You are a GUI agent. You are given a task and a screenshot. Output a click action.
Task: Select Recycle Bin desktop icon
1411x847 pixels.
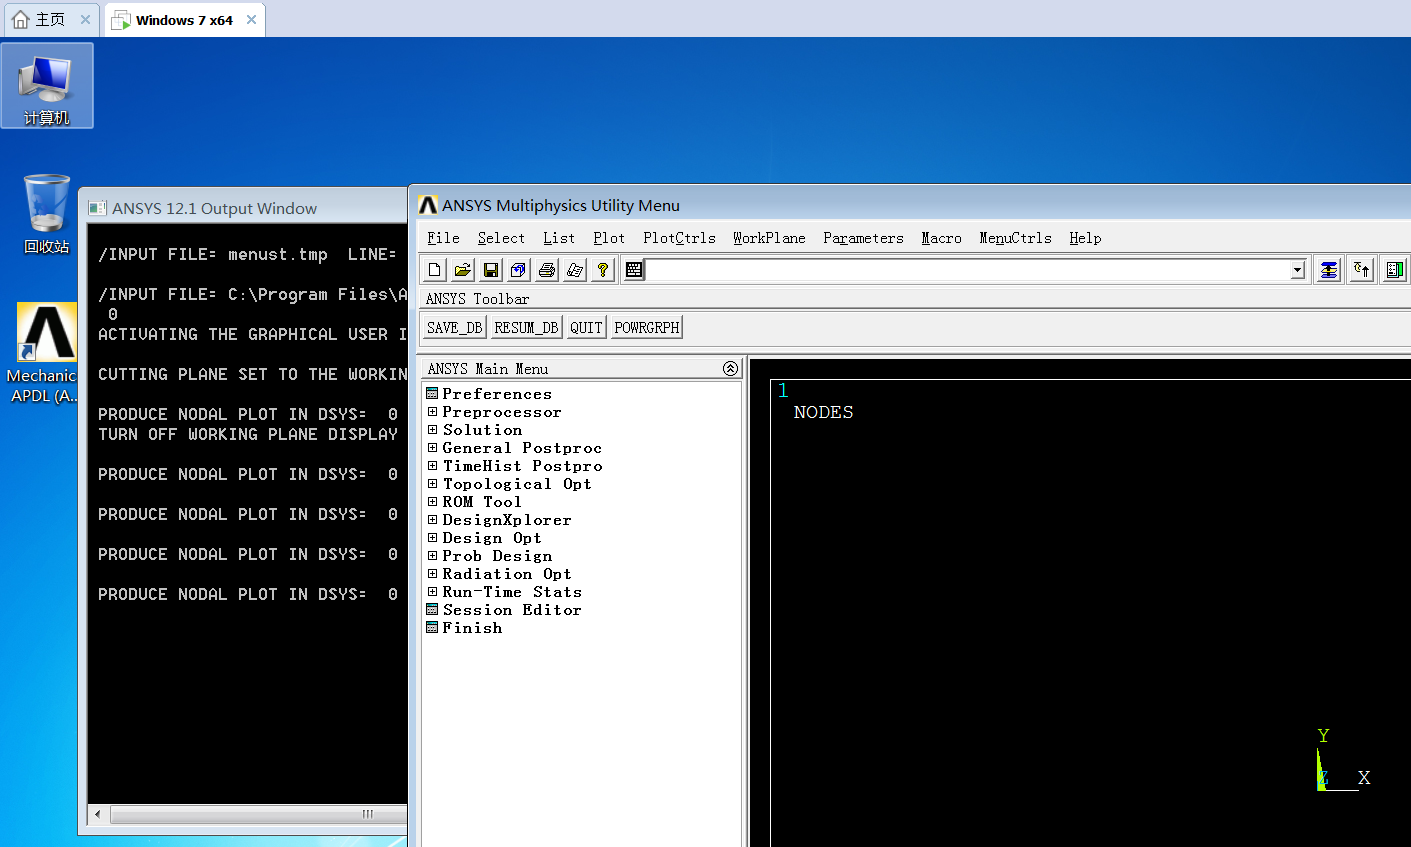pos(47,214)
